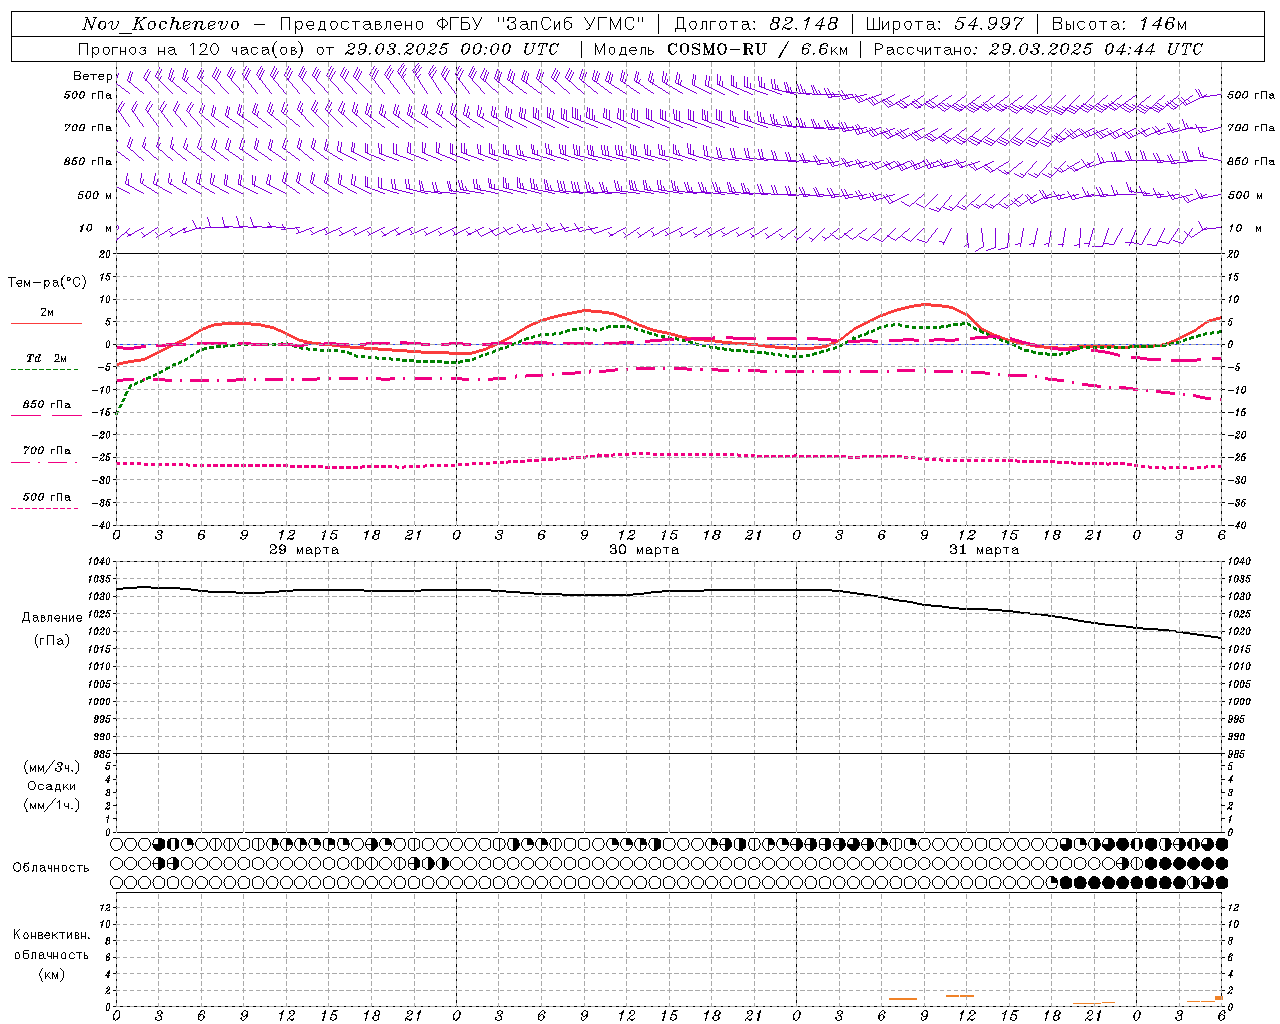The height and width of the screenshot is (1024, 1280).
Task: Click the '(км)' unit under convective cloud label
Action: coord(51,974)
